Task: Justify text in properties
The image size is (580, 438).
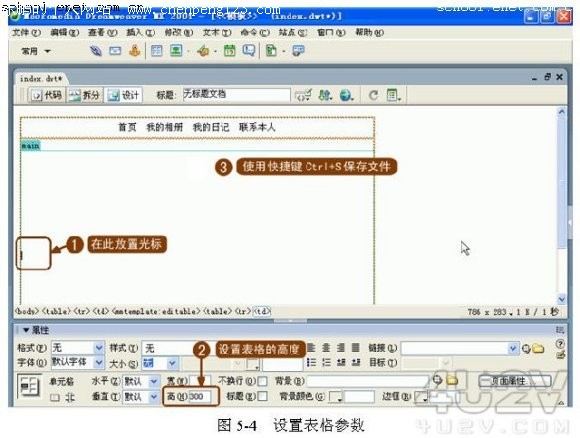Action: pyautogui.click(x=355, y=348)
